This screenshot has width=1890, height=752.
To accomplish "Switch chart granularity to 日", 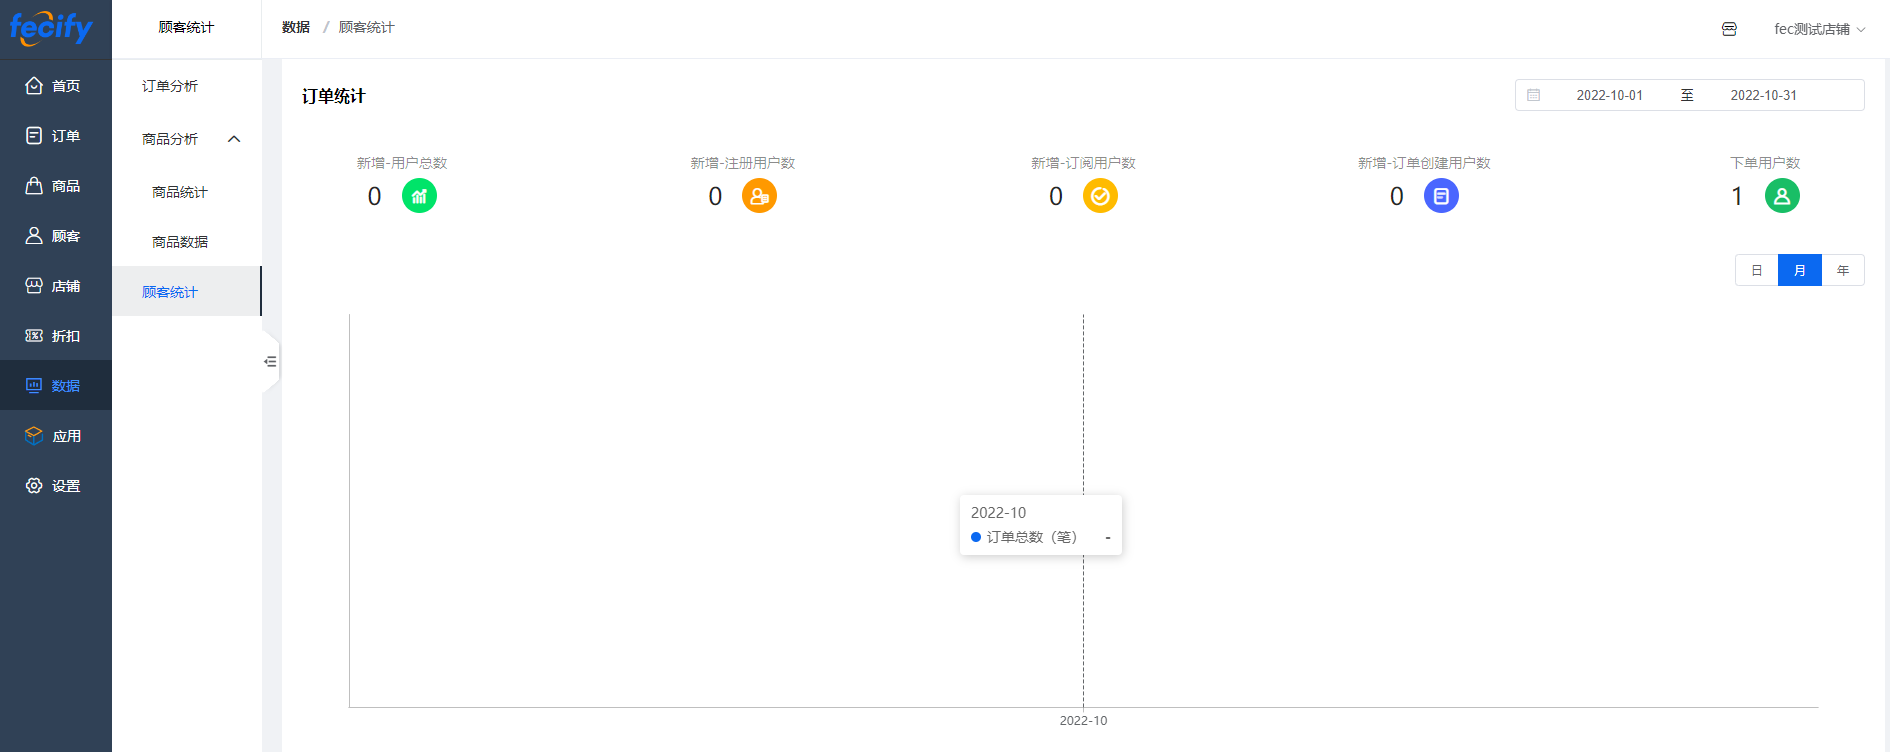I will [1756, 270].
